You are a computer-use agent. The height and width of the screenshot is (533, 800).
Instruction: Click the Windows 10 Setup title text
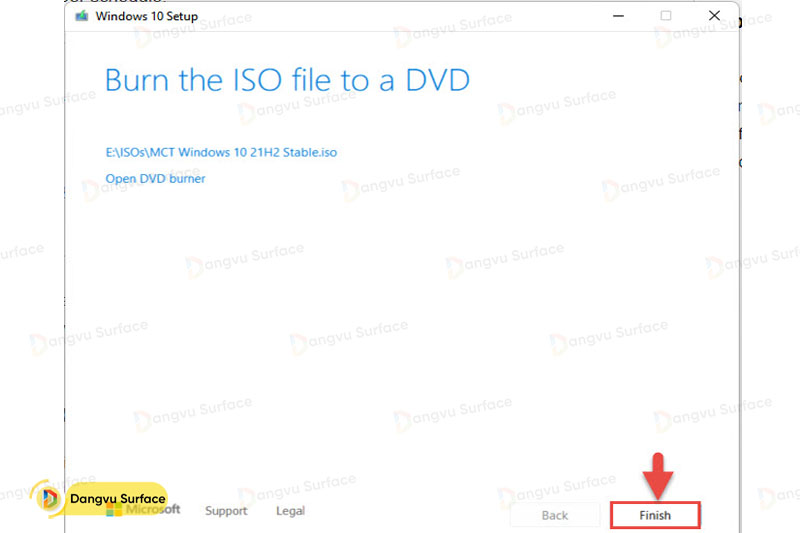tap(146, 16)
